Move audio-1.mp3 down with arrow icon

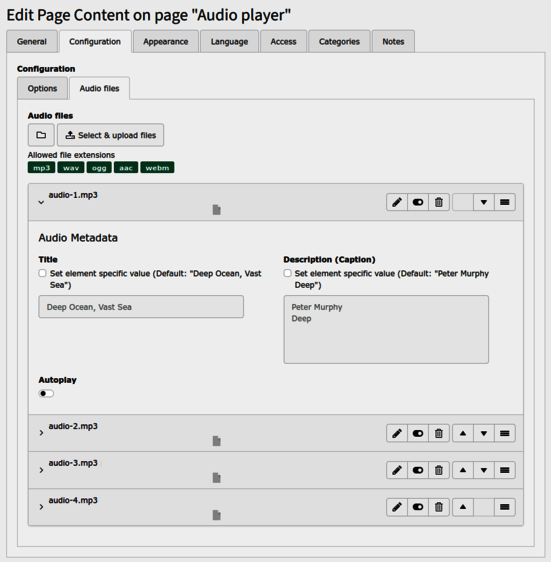(484, 202)
